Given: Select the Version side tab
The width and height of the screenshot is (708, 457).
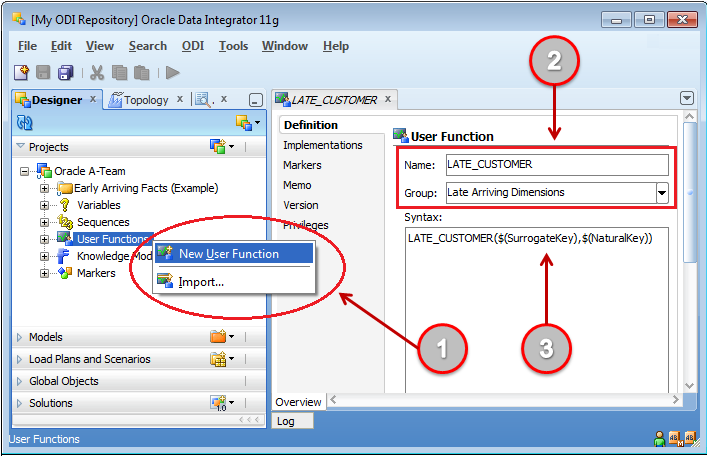Looking at the screenshot, I should pos(301,205).
